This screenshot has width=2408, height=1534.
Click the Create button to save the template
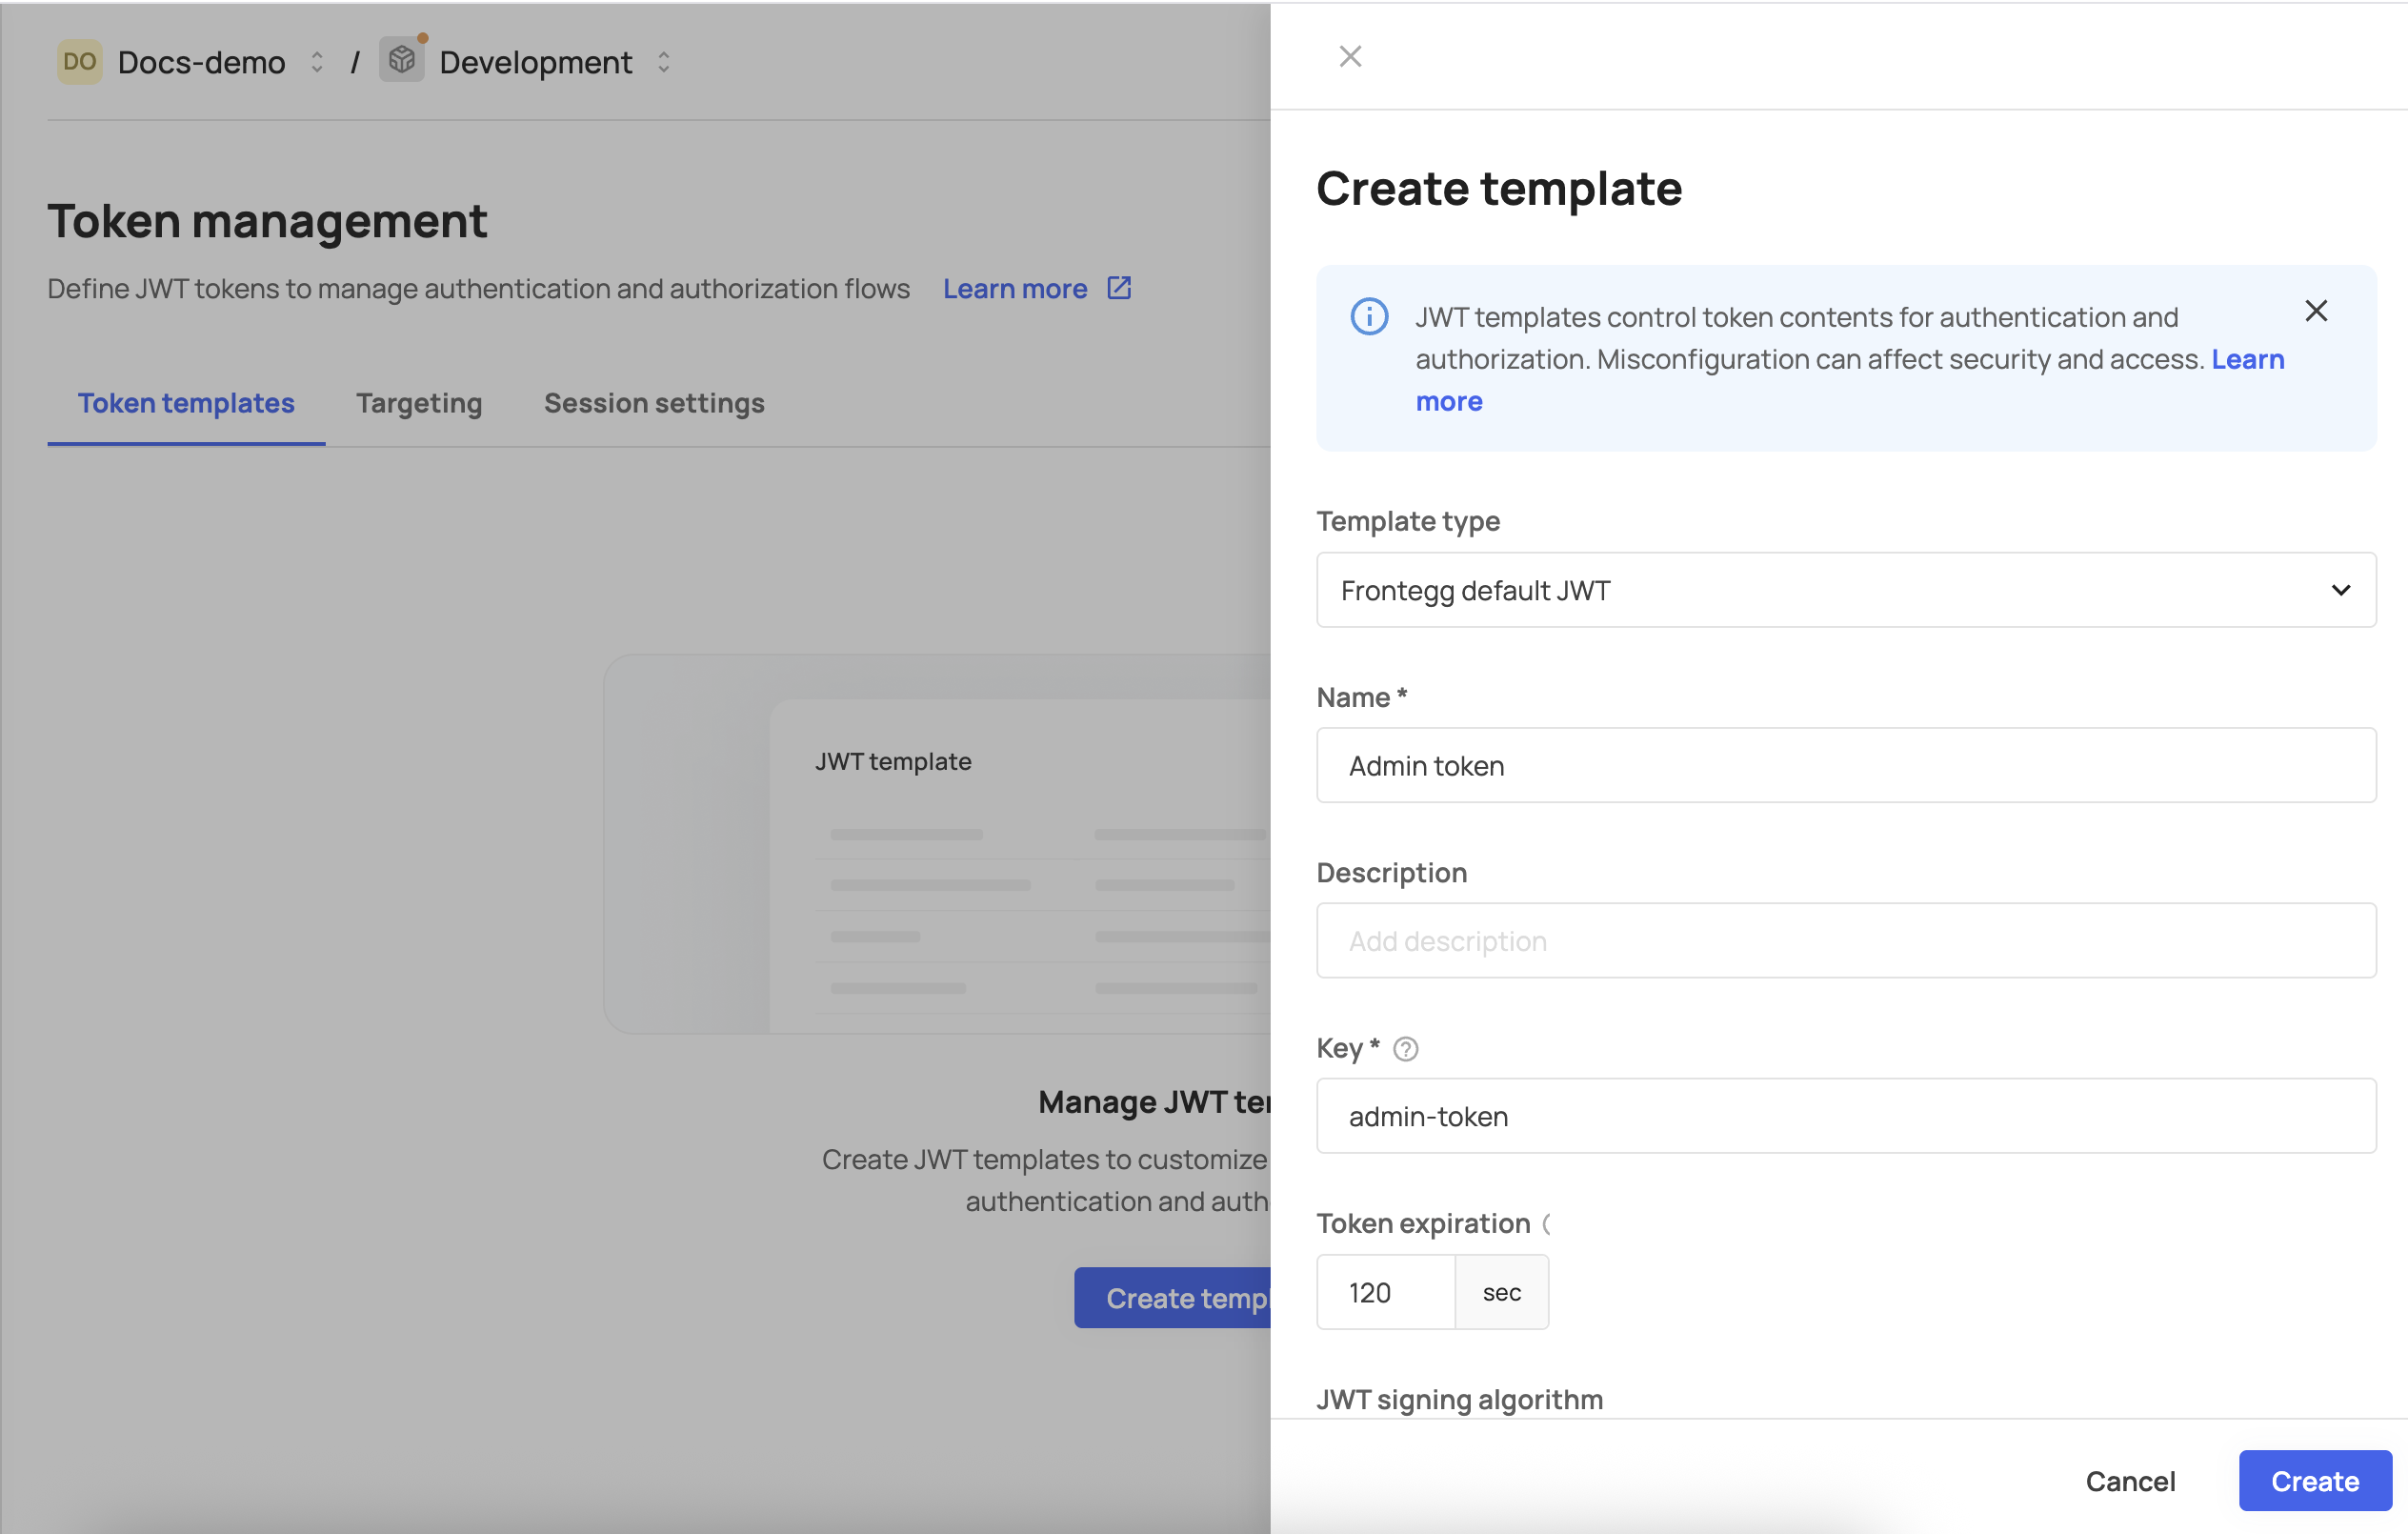click(x=2313, y=1480)
